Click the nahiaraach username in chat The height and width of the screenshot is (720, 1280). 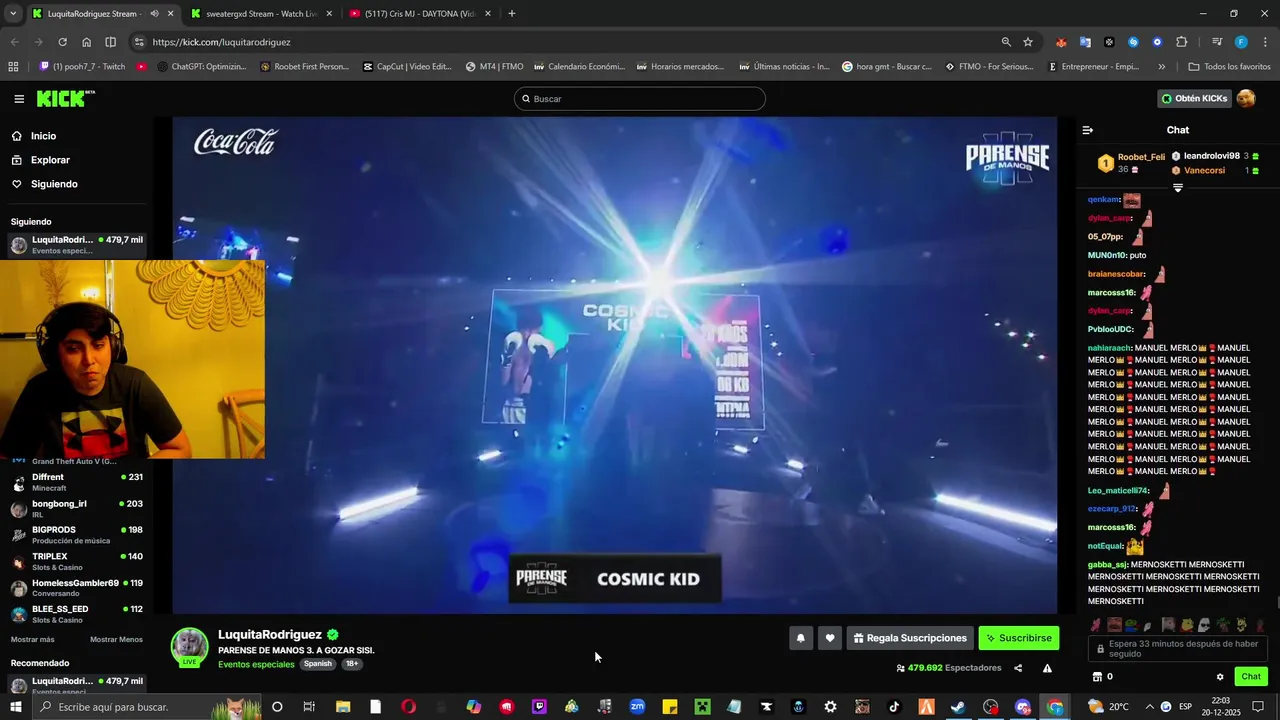pyautogui.click(x=1109, y=348)
